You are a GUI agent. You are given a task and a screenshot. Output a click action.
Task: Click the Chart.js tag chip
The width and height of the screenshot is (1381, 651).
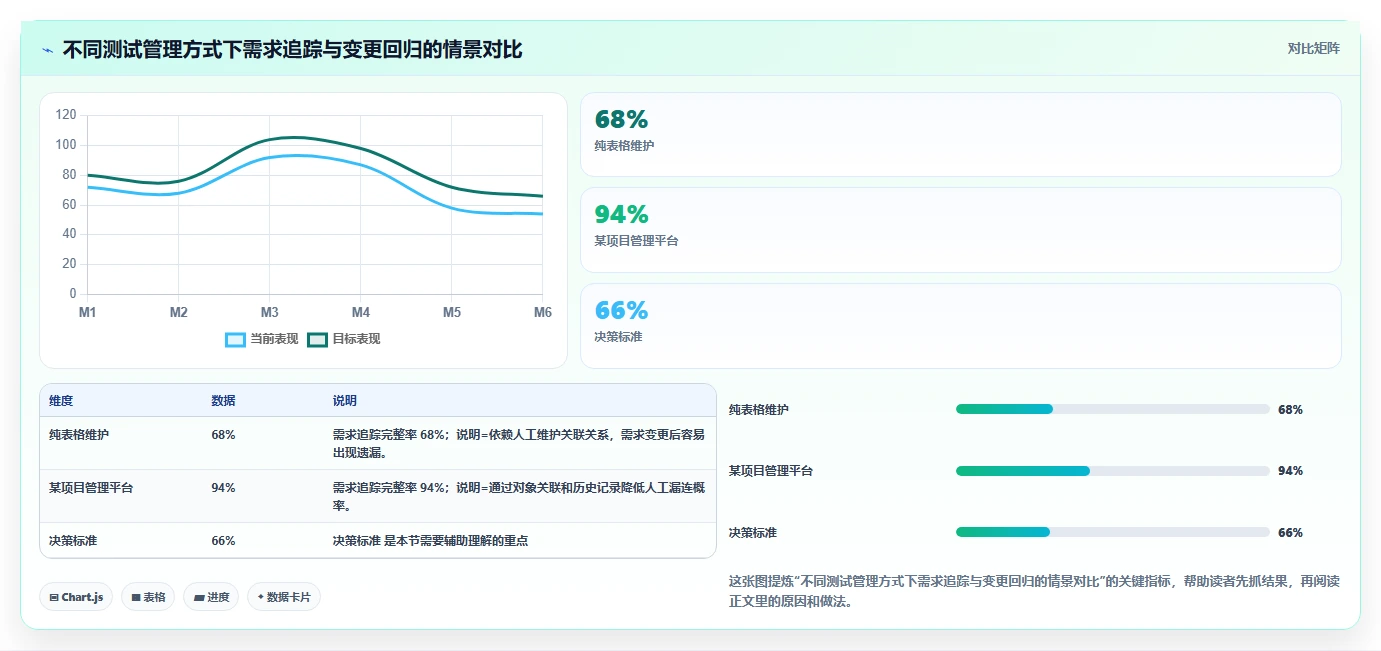tap(77, 597)
